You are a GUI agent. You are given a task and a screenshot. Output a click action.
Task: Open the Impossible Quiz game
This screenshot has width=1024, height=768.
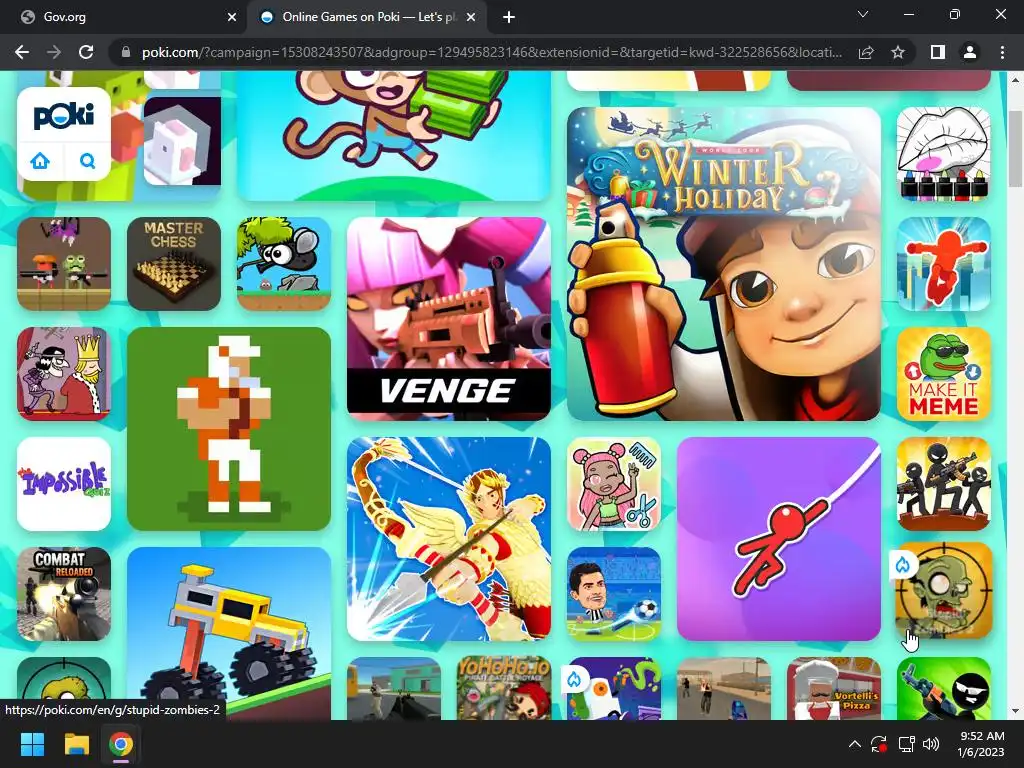(64, 483)
